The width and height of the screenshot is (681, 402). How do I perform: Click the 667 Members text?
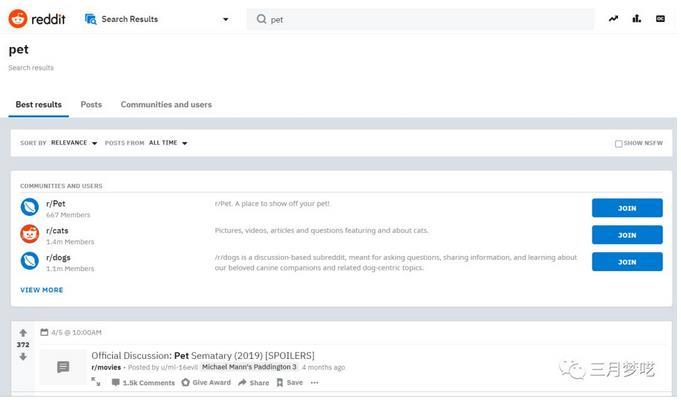[68, 215]
